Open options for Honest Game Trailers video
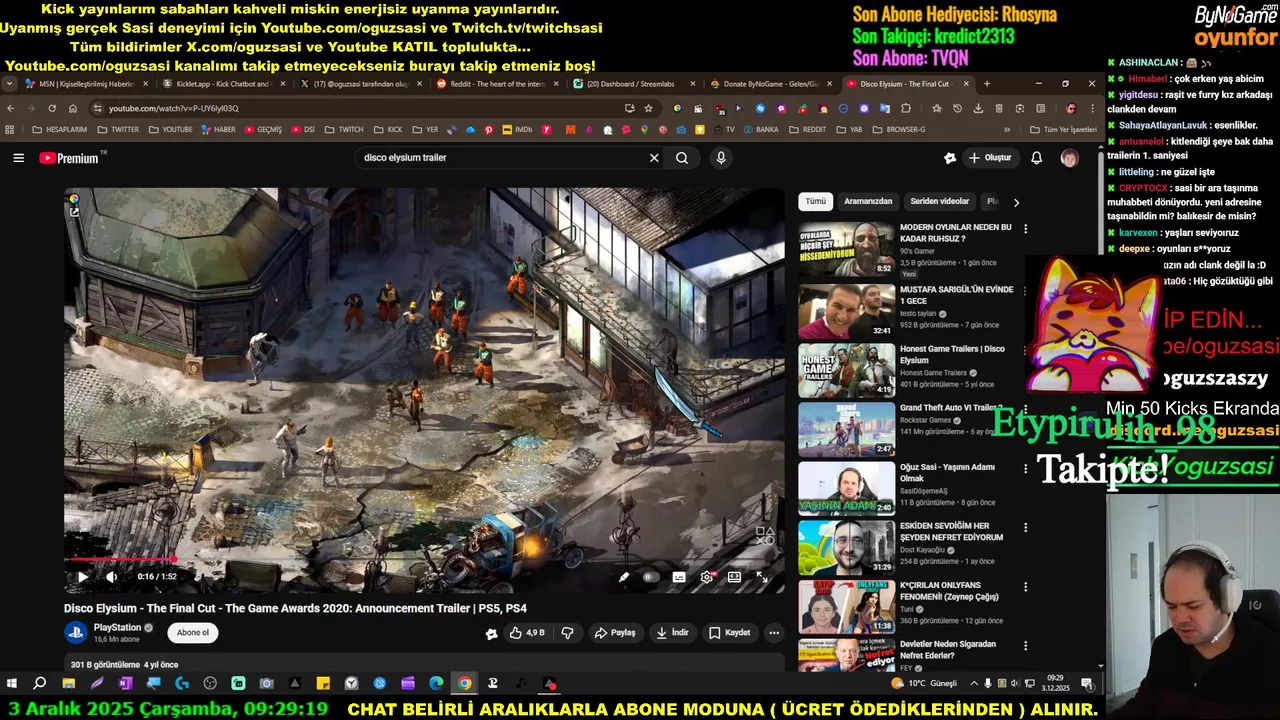 pos(1025,350)
